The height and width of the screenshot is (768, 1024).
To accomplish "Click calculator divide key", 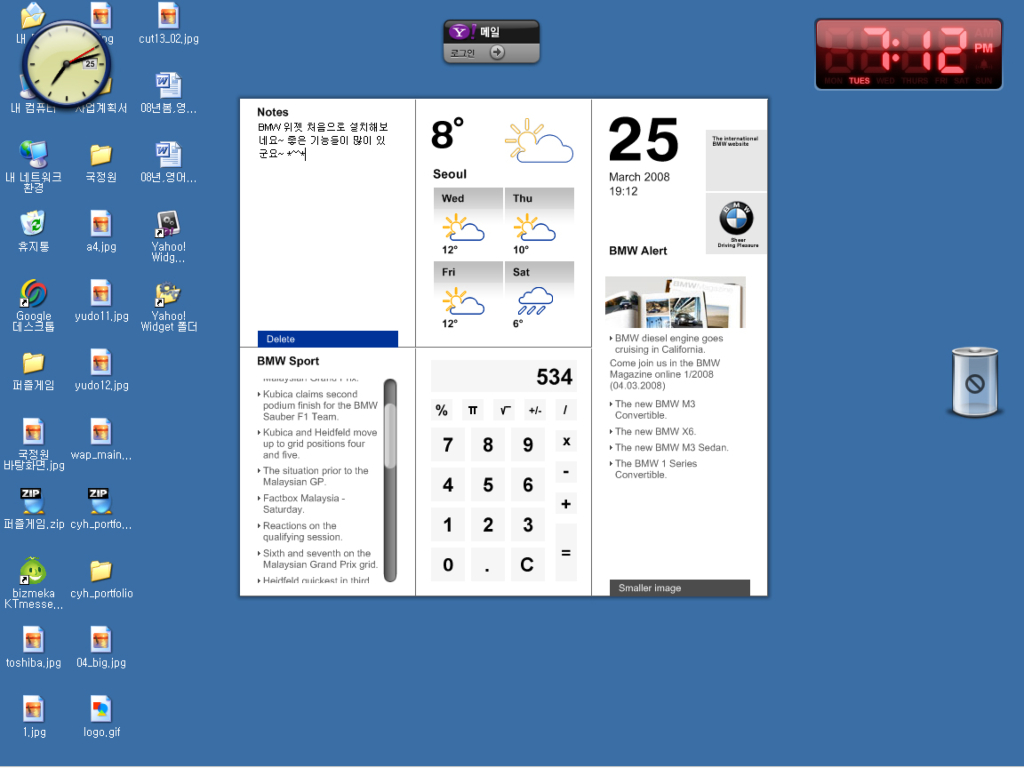I will [566, 410].
